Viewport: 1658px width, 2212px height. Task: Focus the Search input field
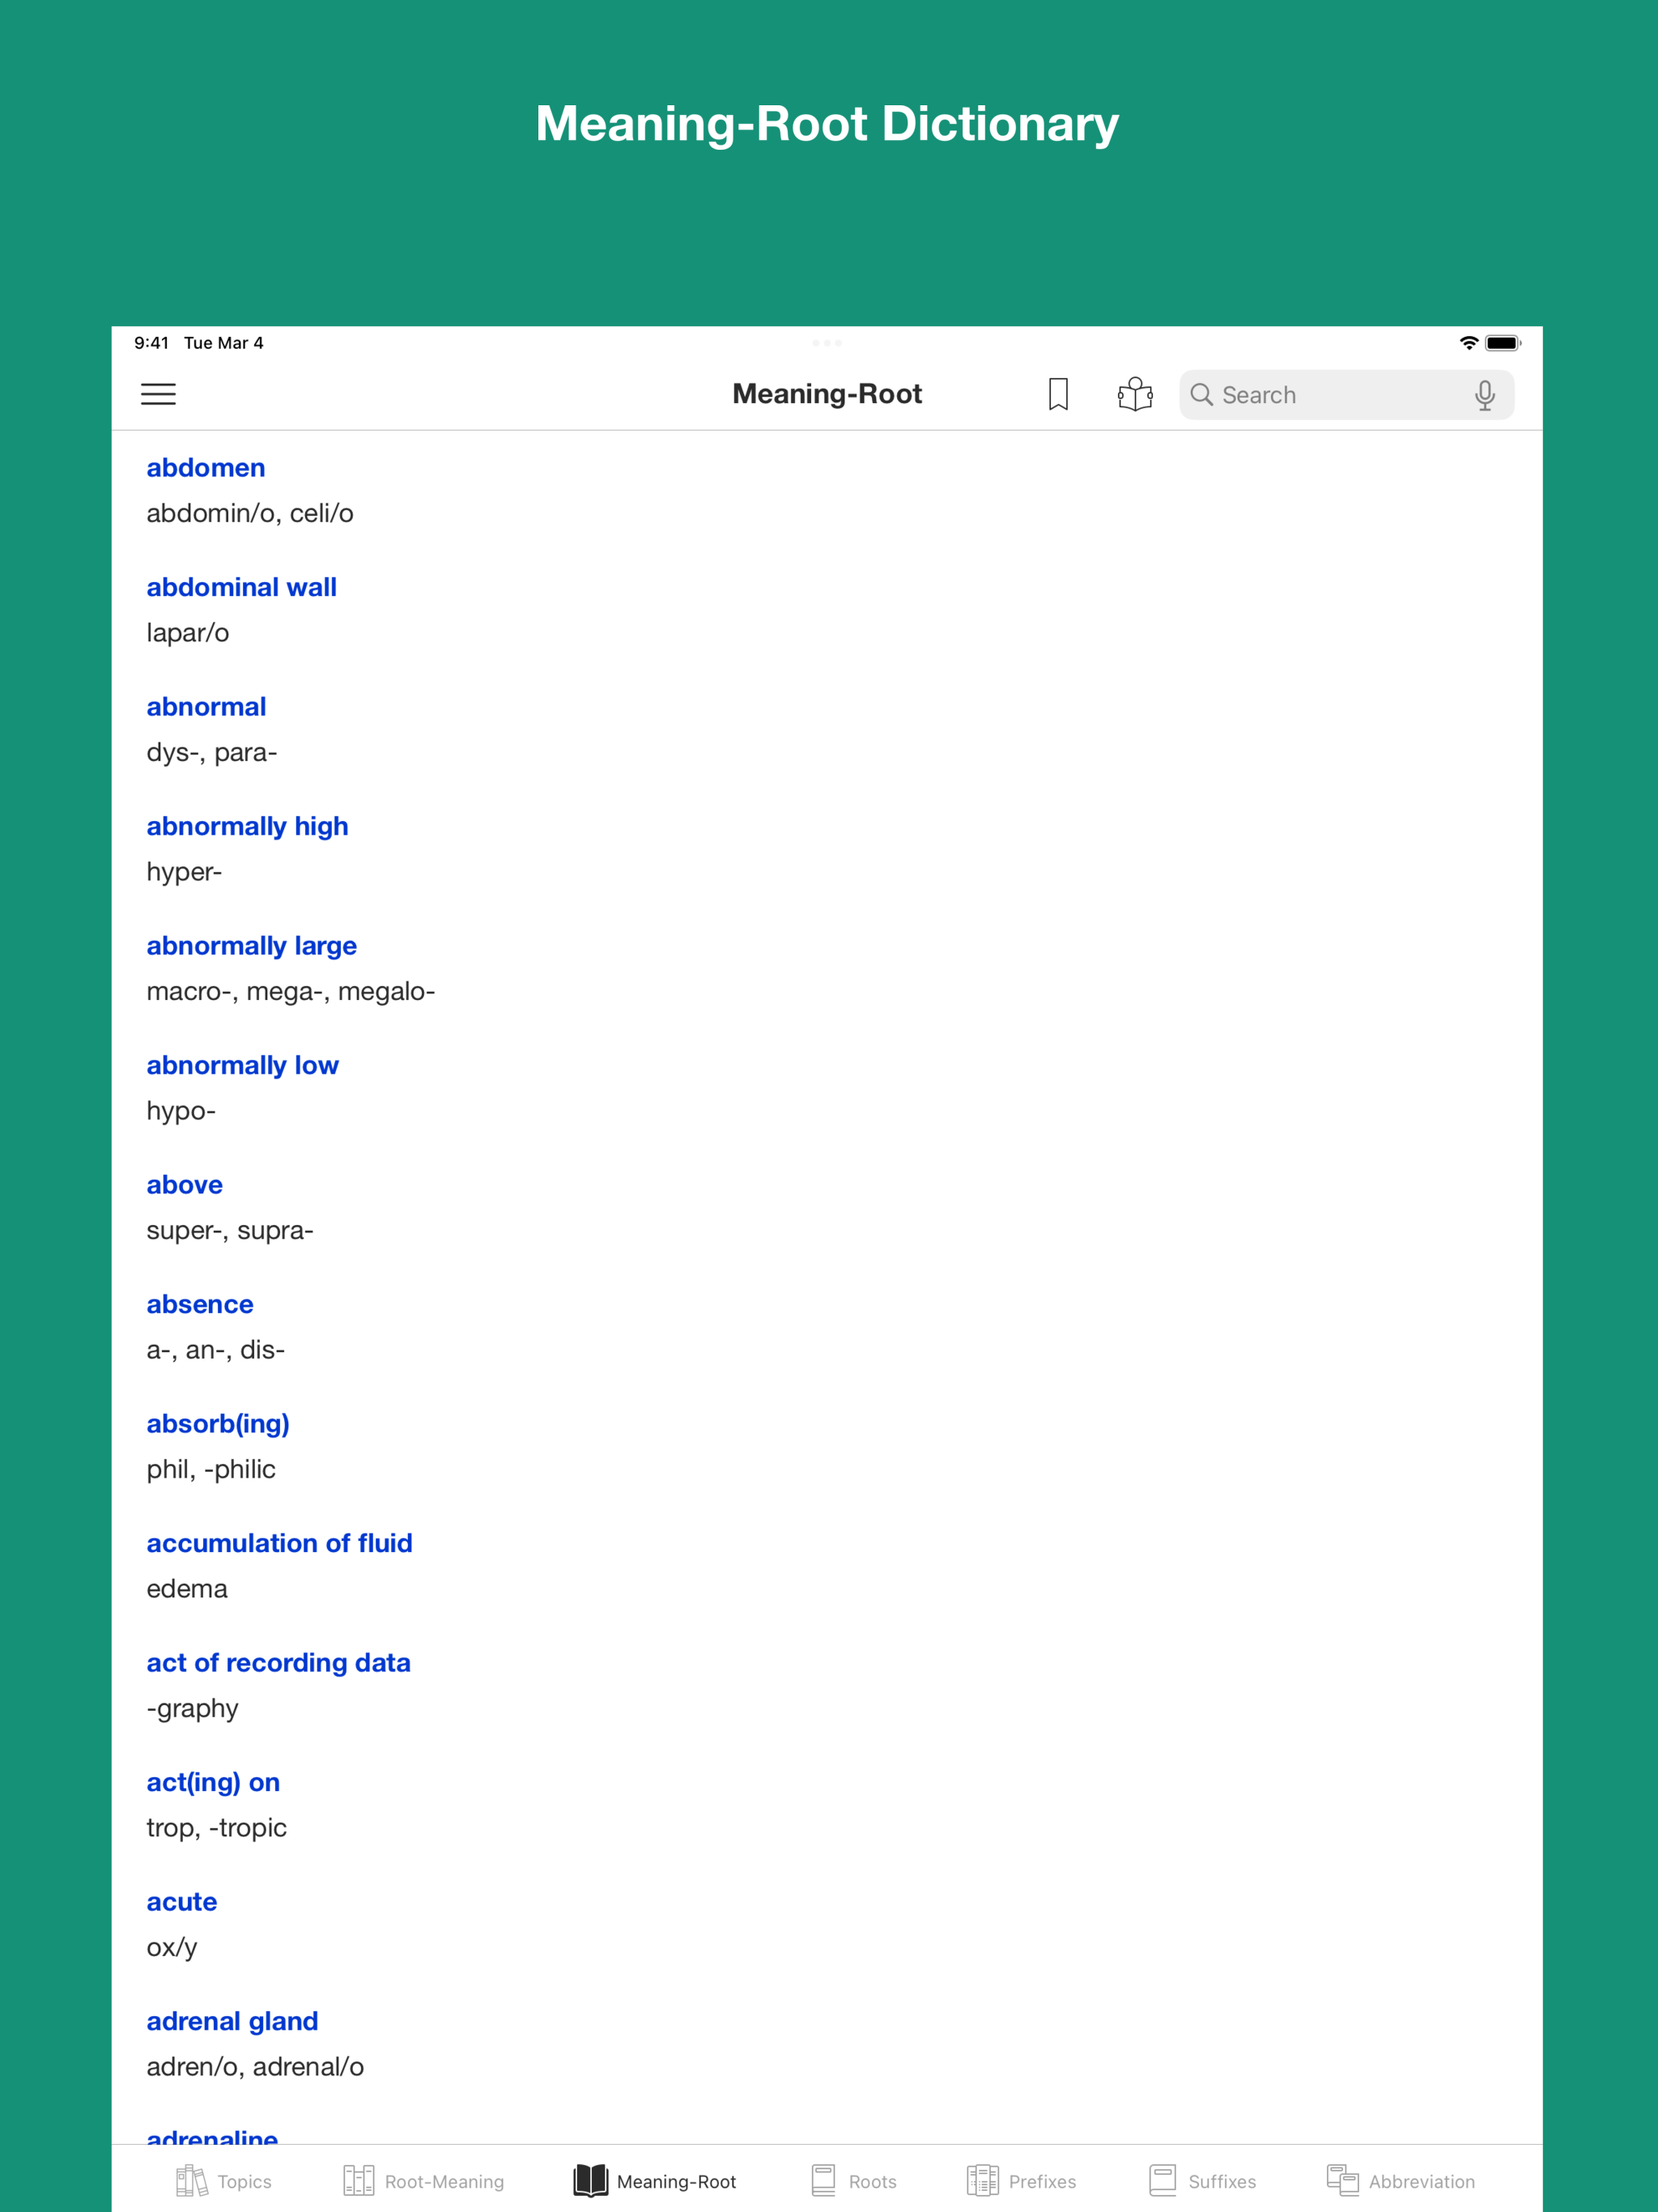pyautogui.click(x=1346, y=395)
